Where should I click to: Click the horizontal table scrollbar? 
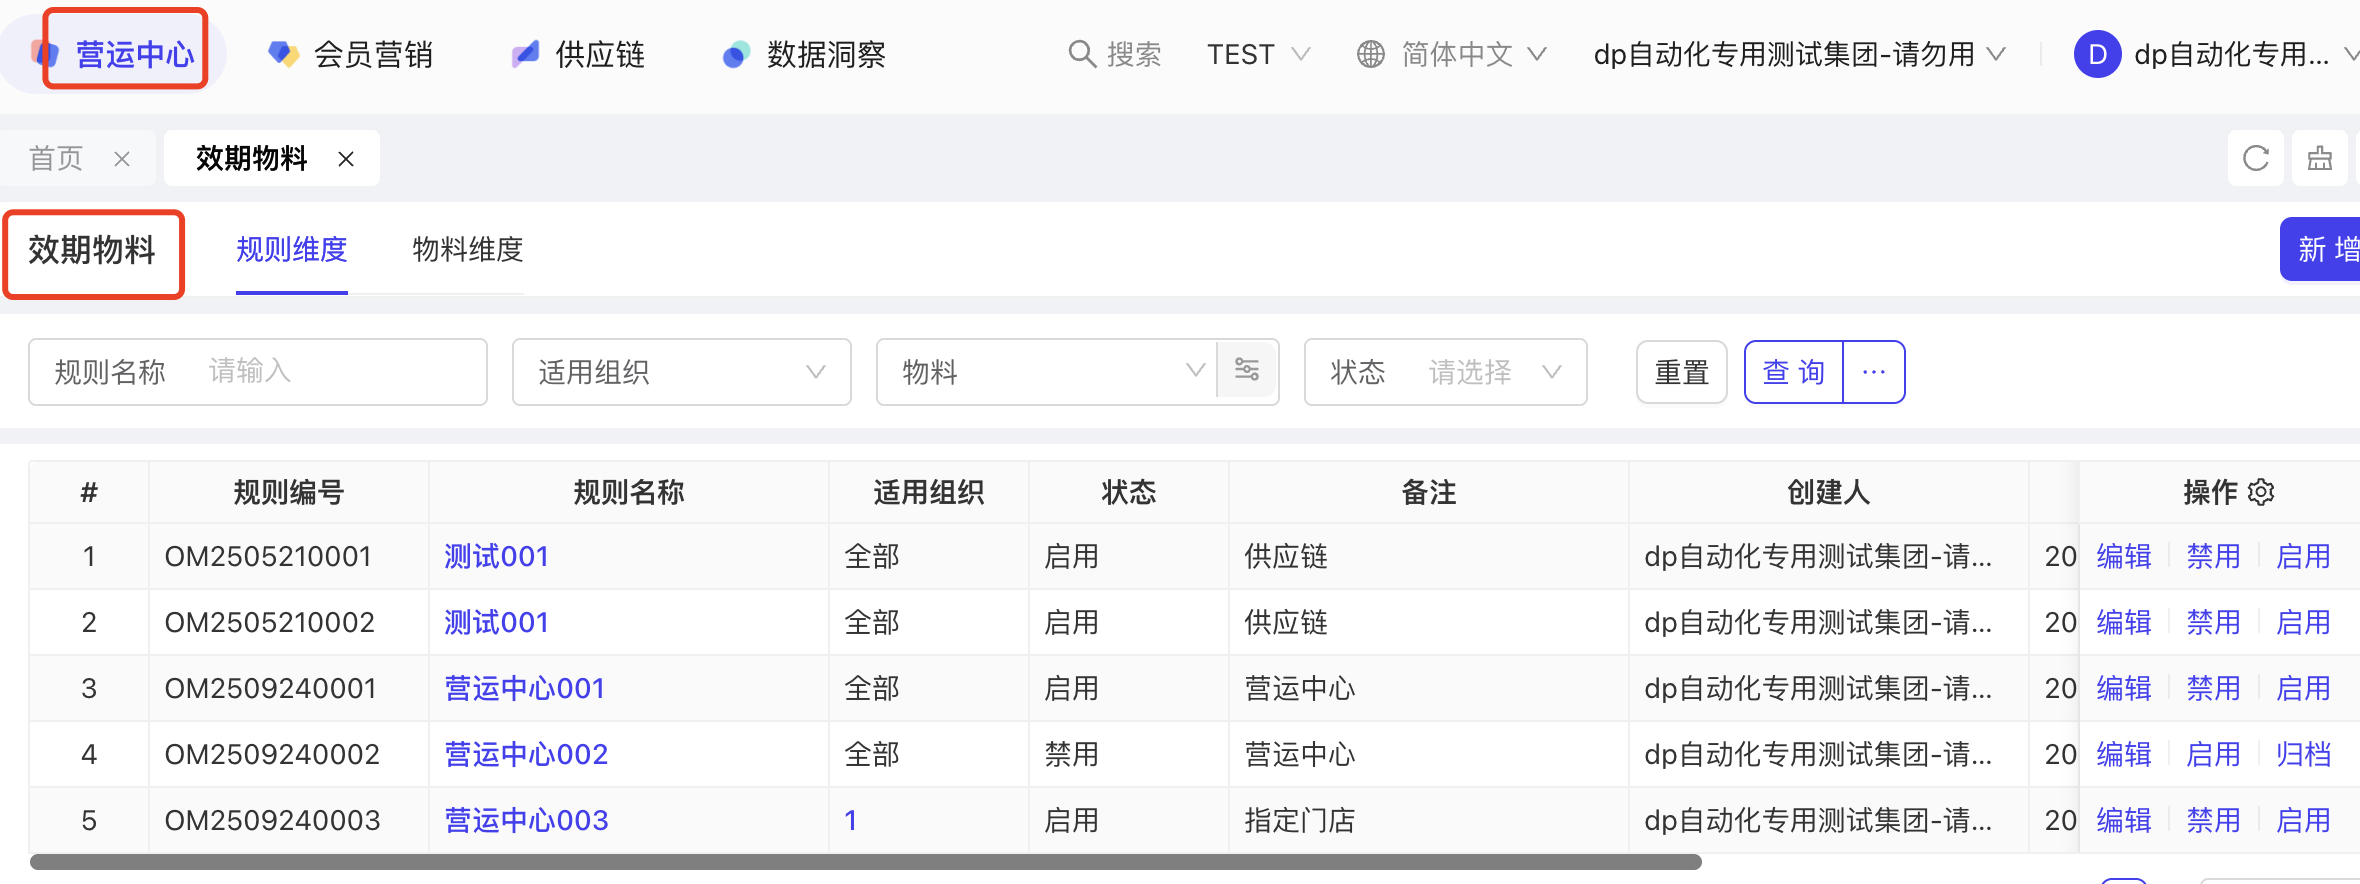tap(865, 862)
